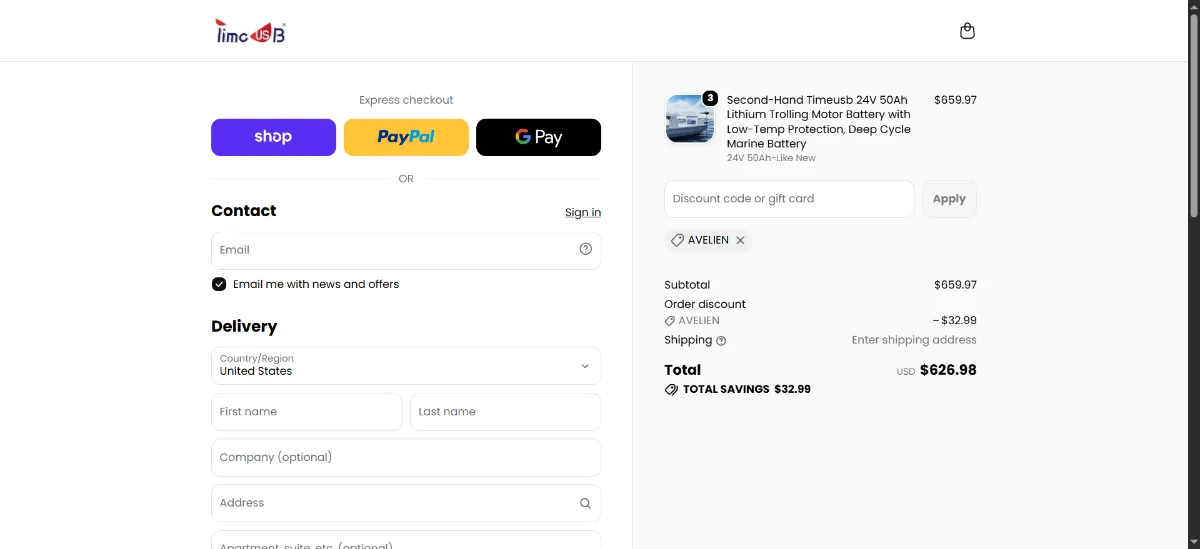The image size is (1200, 549).
Task: Click the Subtotal label
Action: 687,285
